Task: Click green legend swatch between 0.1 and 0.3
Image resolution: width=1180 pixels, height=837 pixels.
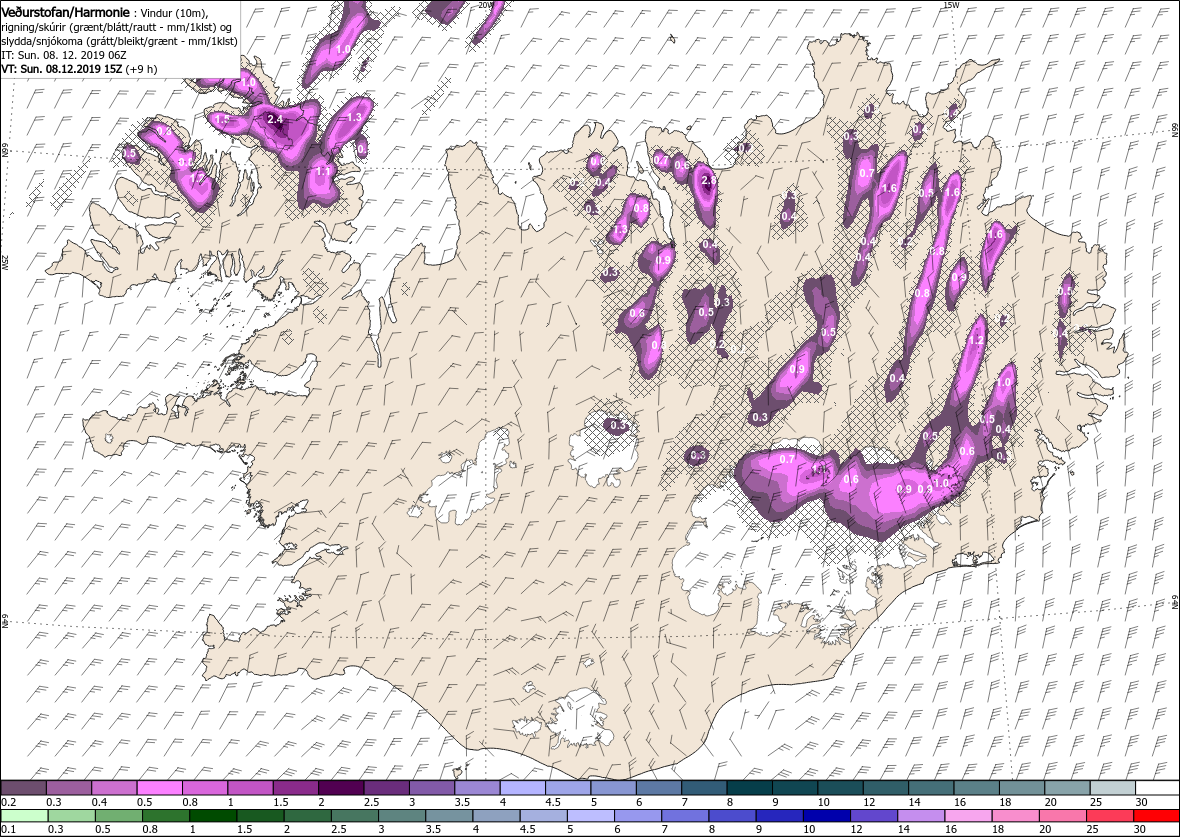Action: pyautogui.click(x=24, y=816)
